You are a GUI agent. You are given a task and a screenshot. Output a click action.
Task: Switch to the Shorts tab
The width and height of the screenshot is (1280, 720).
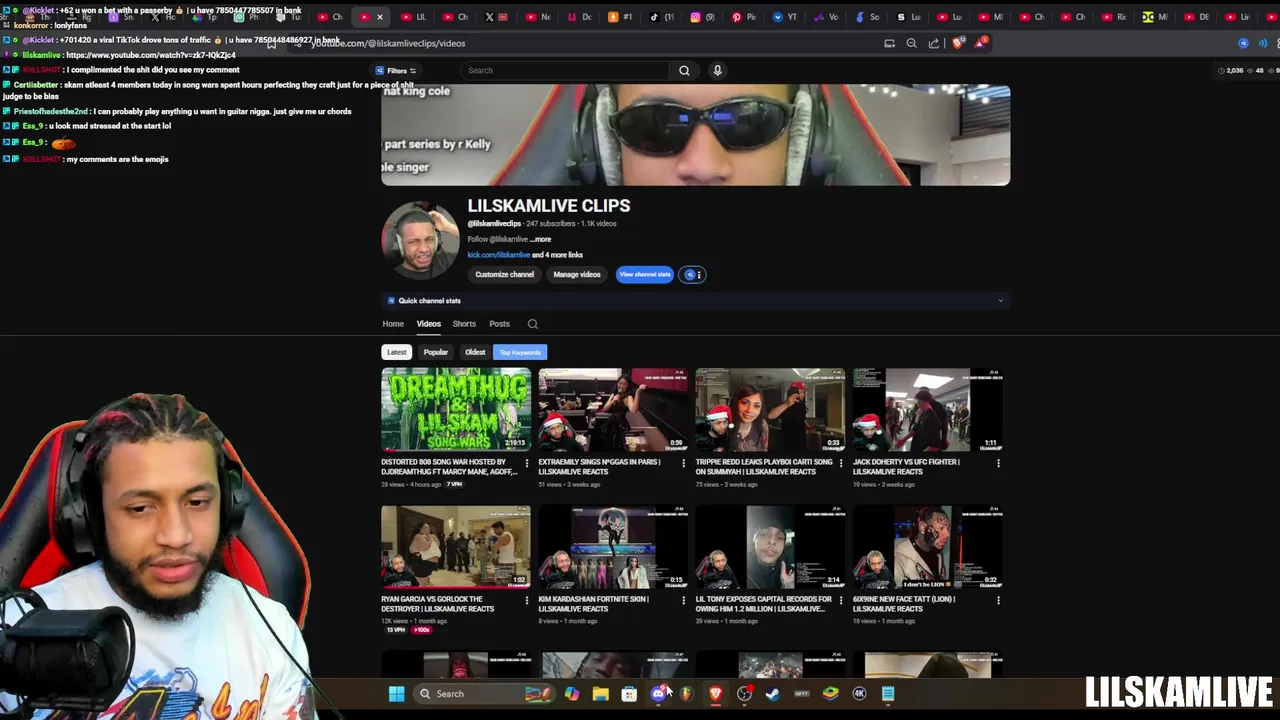click(x=464, y=324)
